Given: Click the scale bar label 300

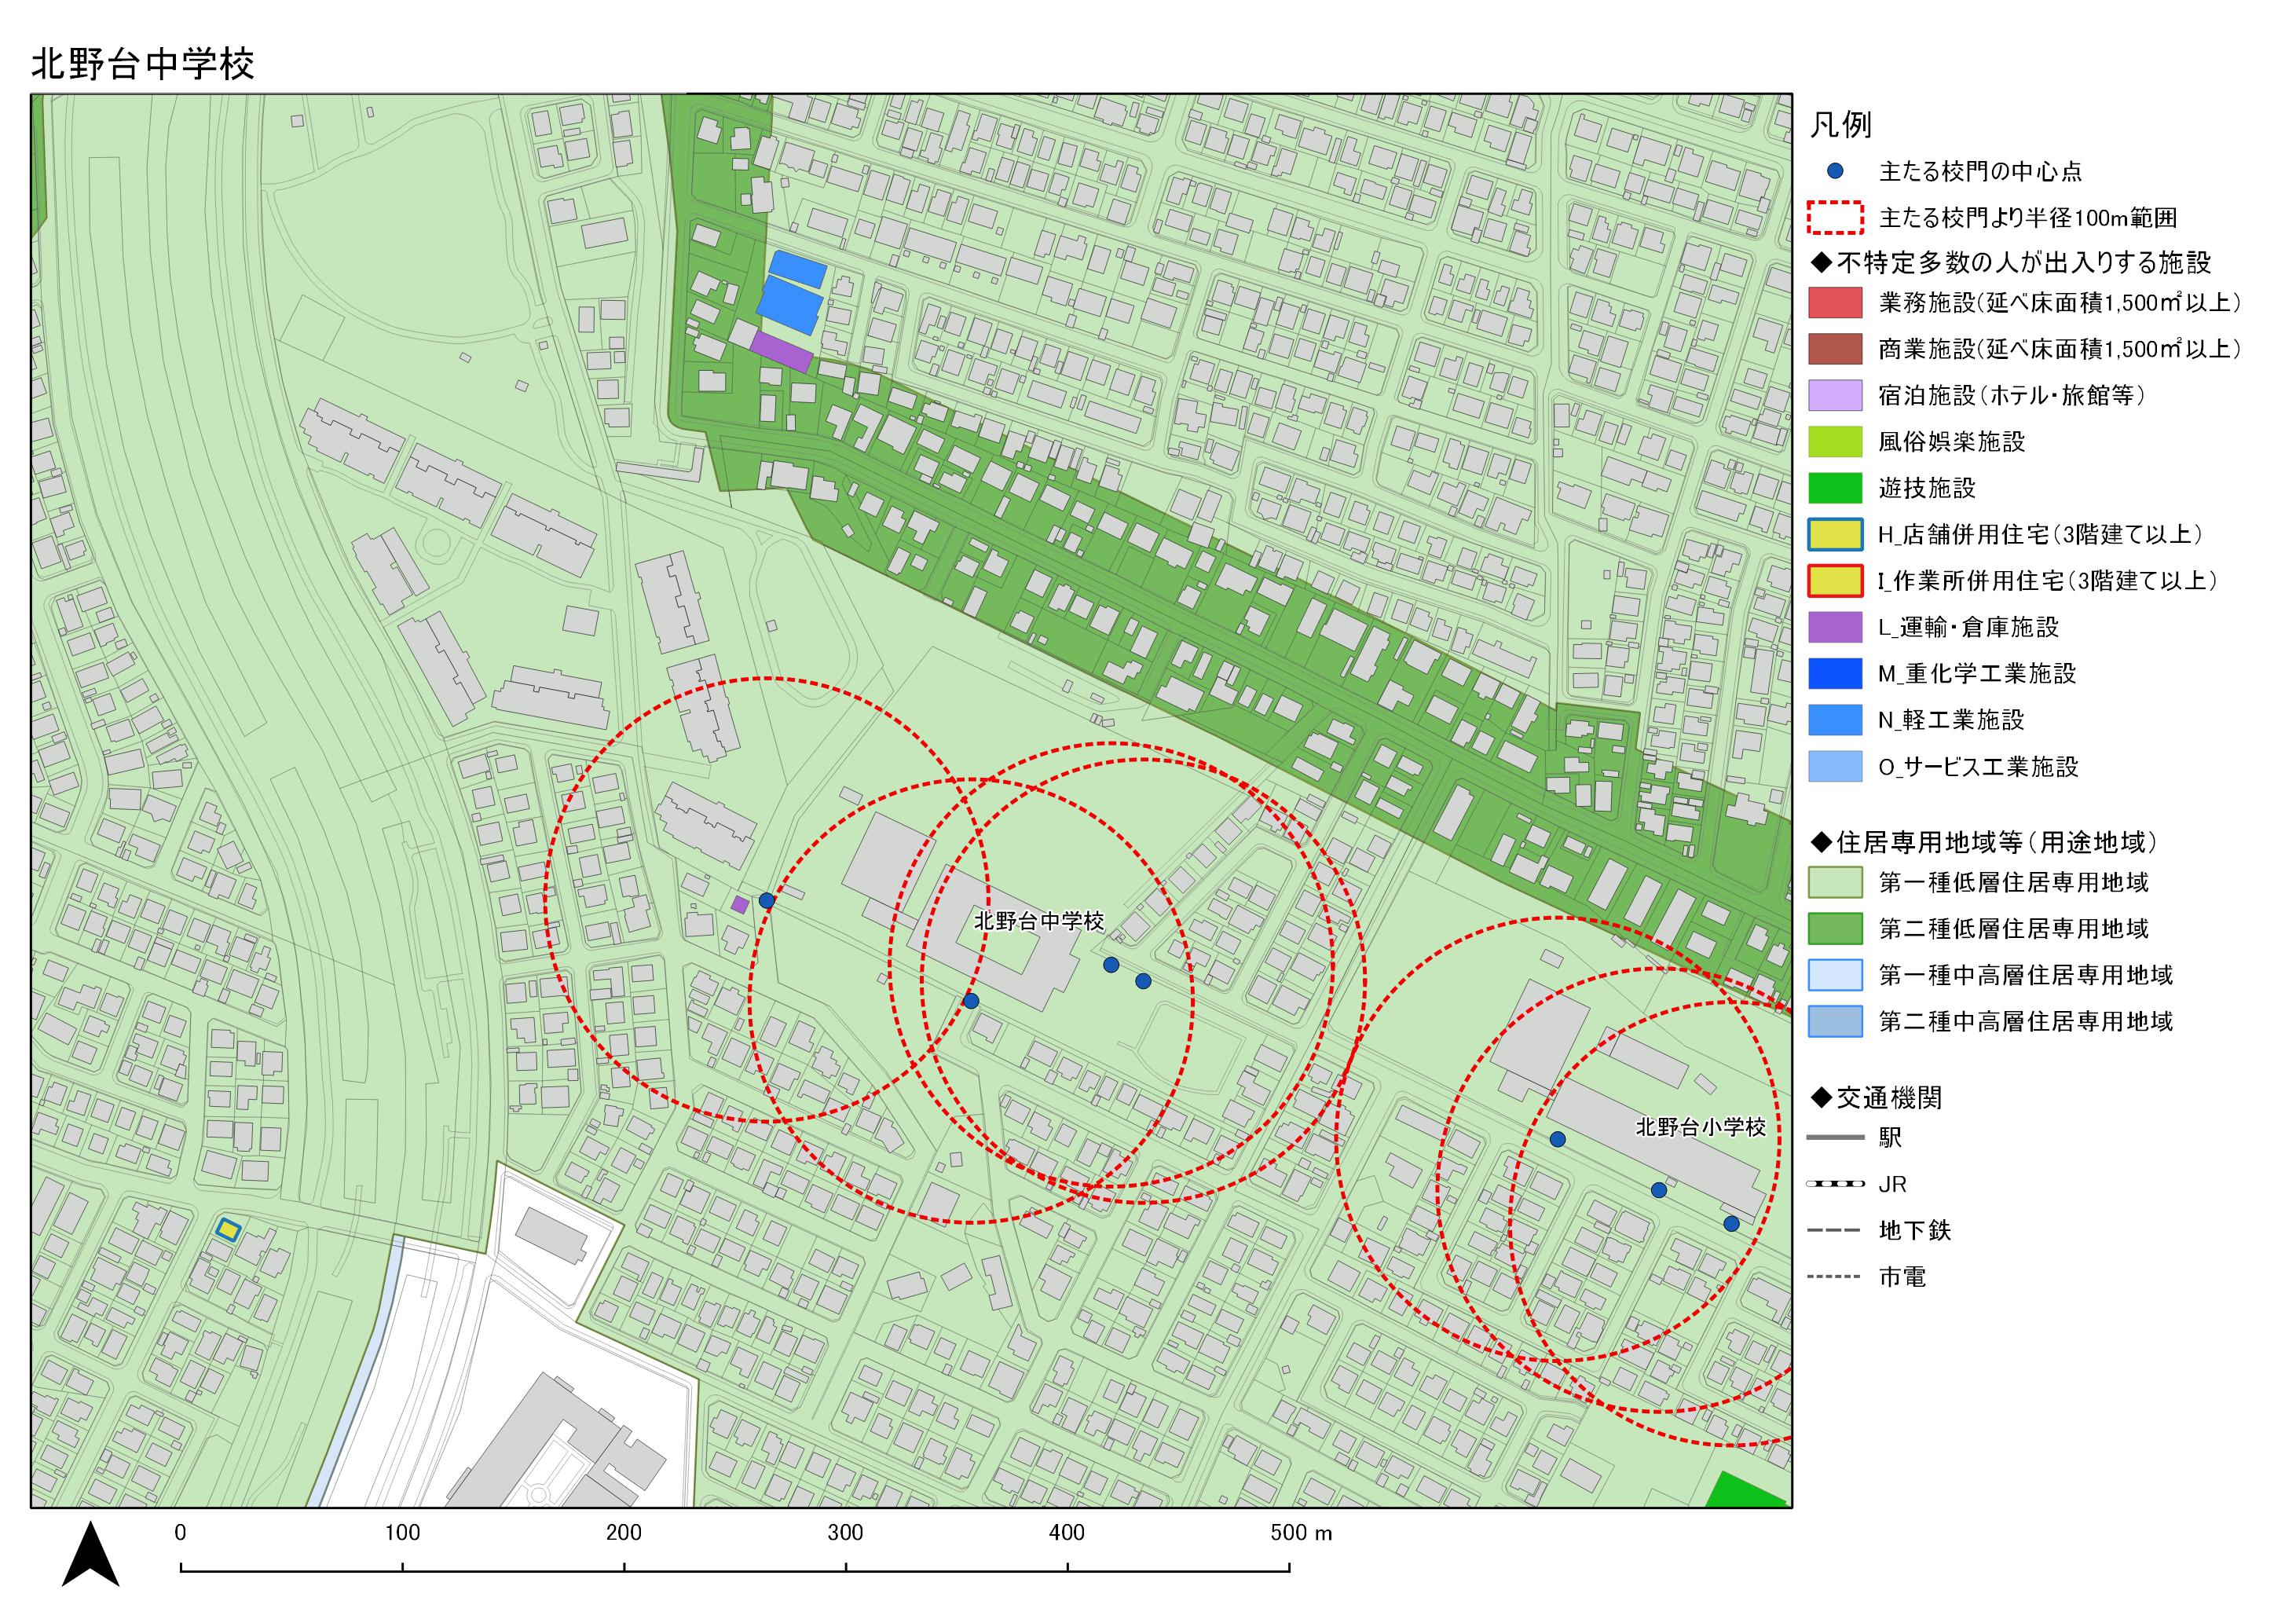Looking at the screenshot, I should tap(845, 1532).
